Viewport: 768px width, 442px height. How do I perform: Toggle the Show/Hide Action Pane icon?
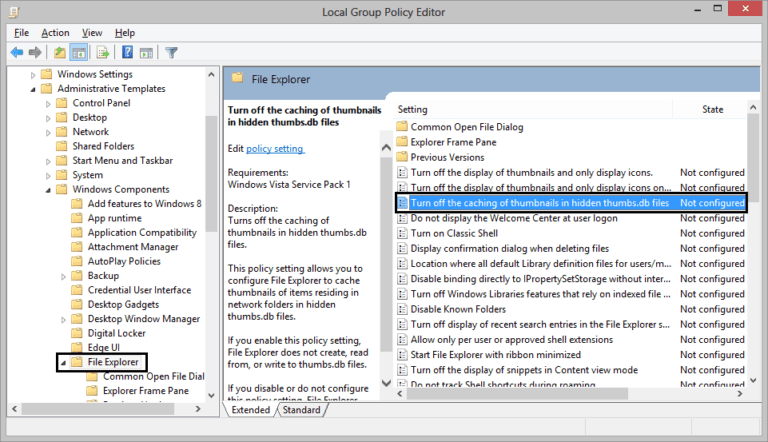pos(146,52)
